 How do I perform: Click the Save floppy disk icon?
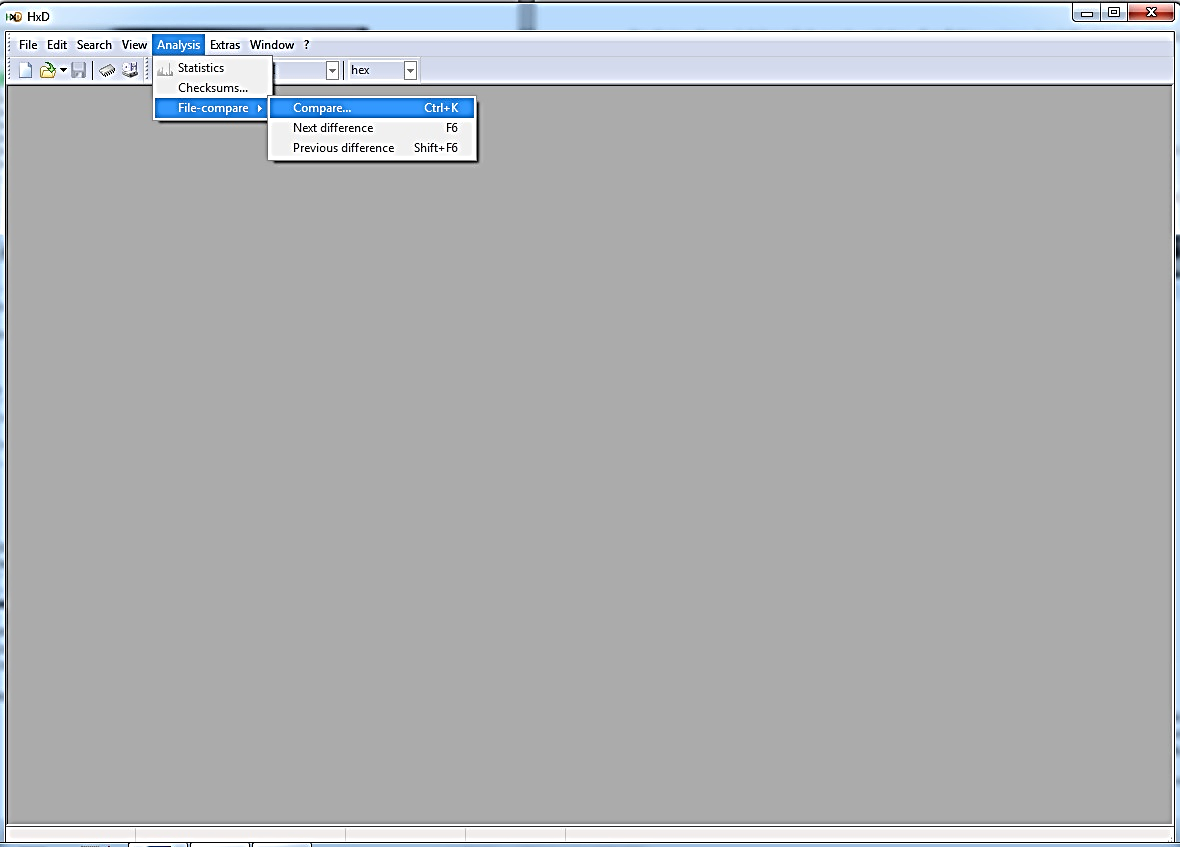pos(79,70)
